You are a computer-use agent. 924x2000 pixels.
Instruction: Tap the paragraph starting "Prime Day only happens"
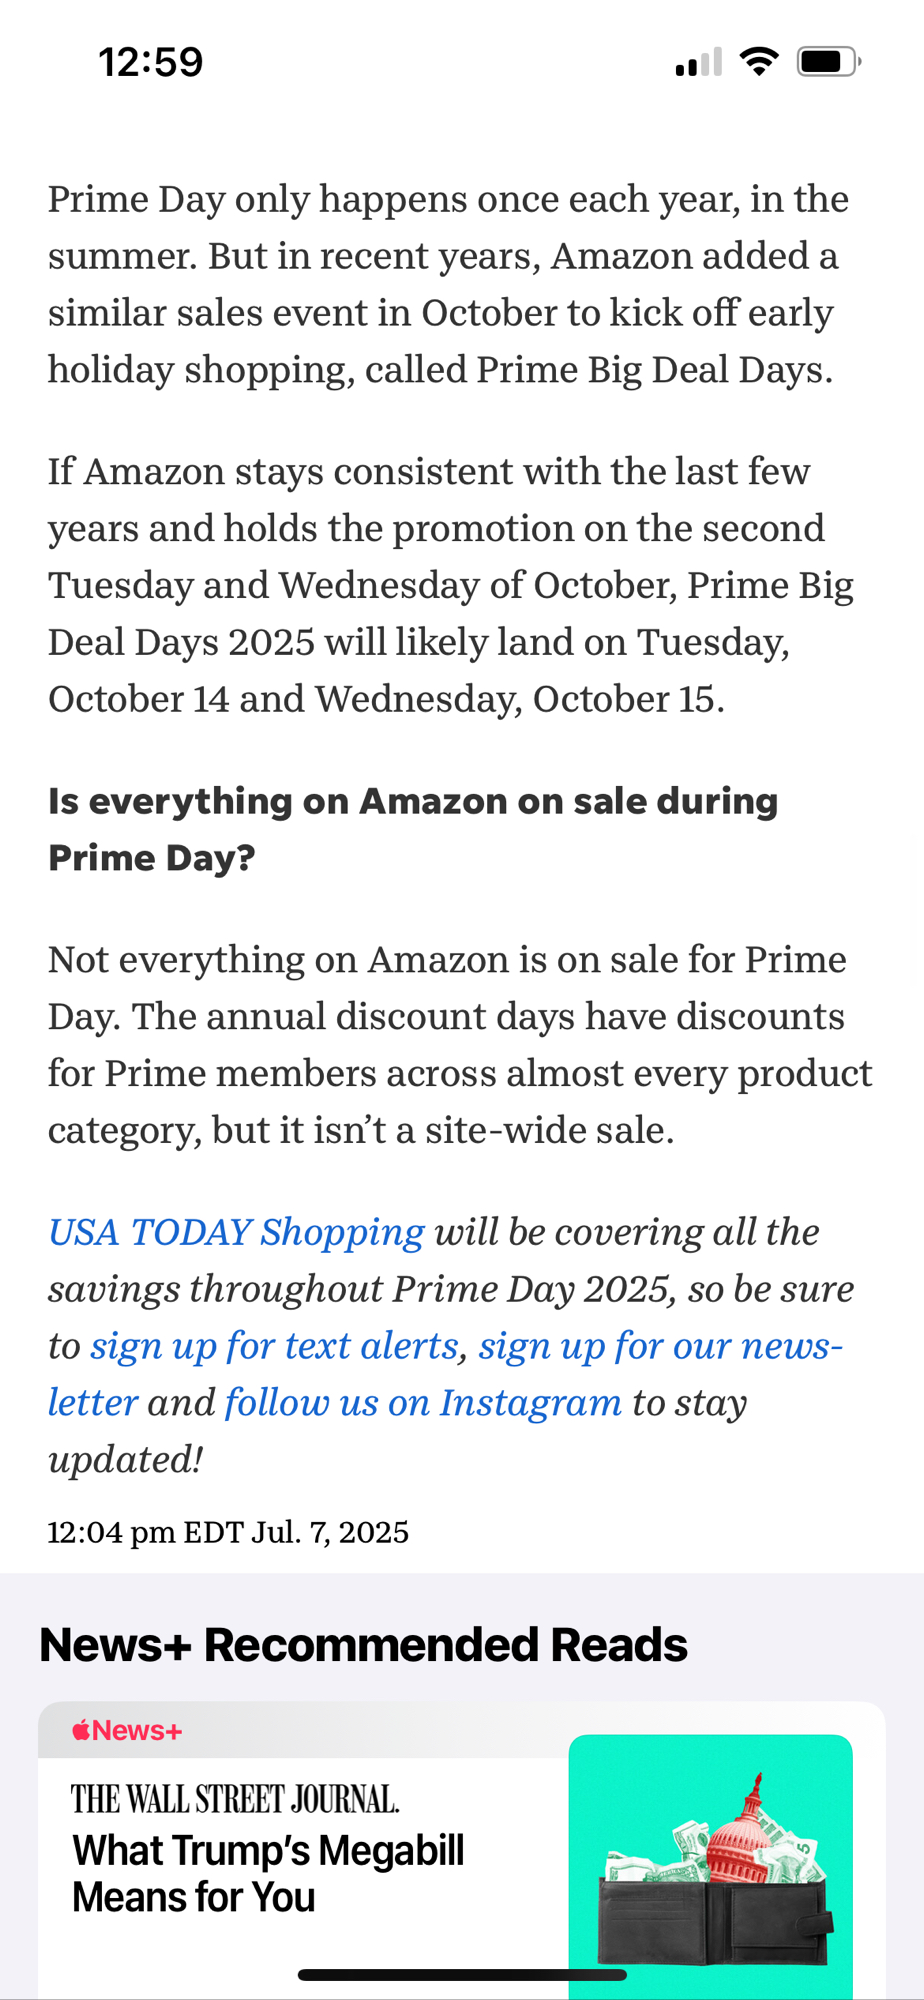tap(448, 284)
